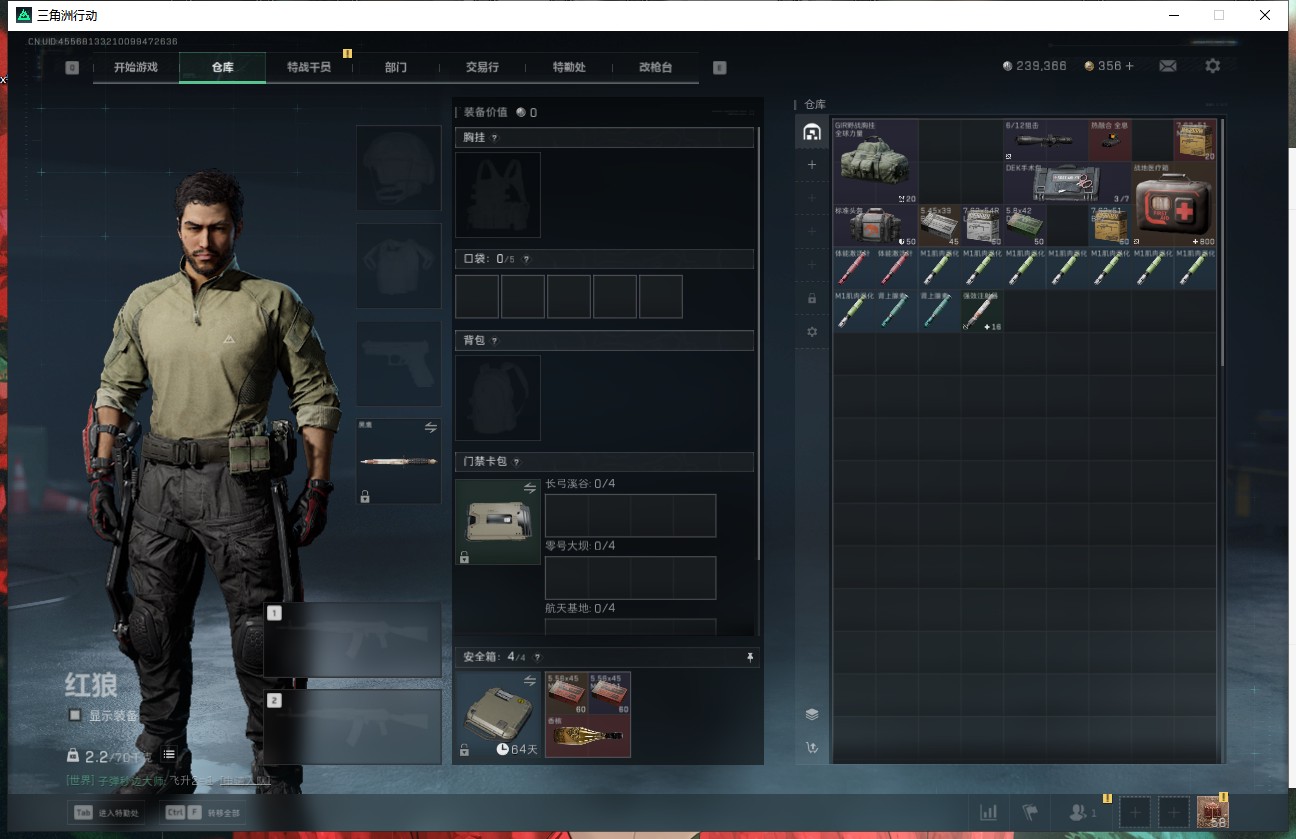This screenshot has width=1296, height=839.
Task: Open the player avatar at bottom right
Action: pos(1212,812)
